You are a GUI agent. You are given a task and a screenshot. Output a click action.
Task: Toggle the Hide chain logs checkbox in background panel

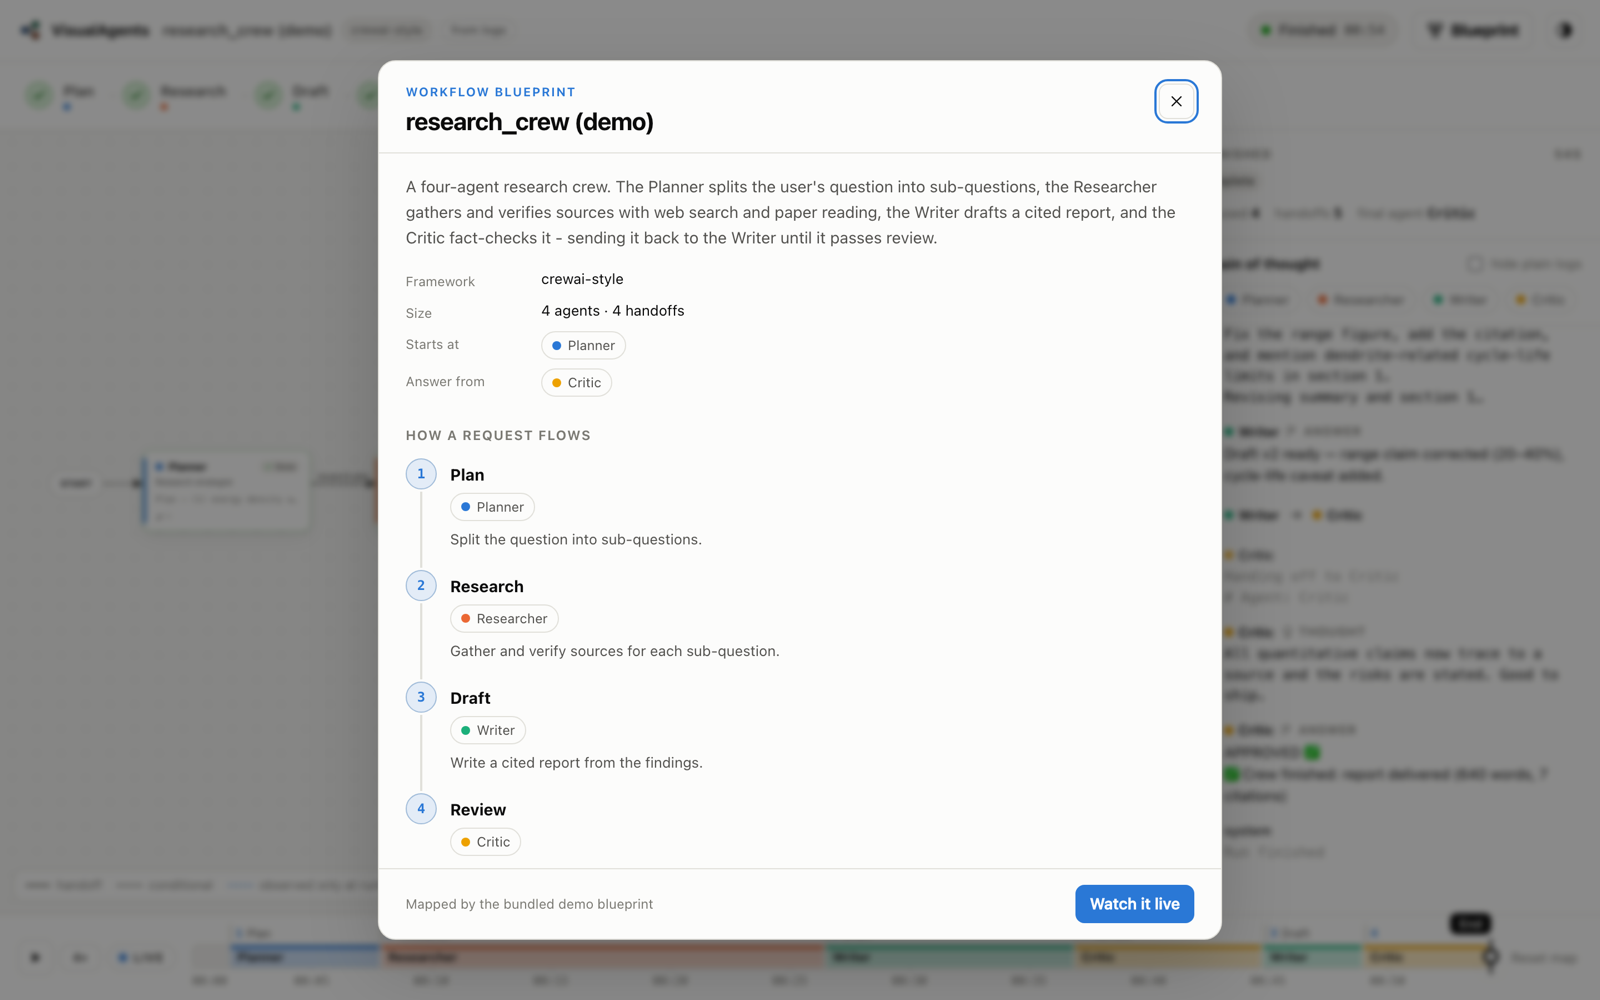tap(1475, 264)
